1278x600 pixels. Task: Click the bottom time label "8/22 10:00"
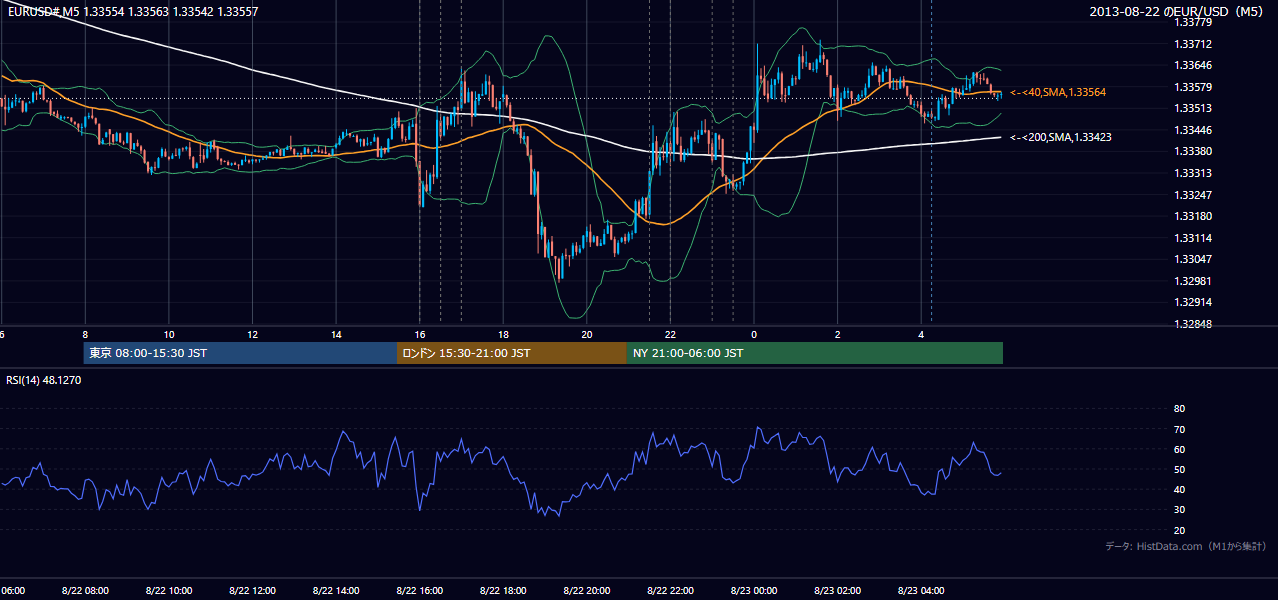pyautogui.click(x=169, y=591)
